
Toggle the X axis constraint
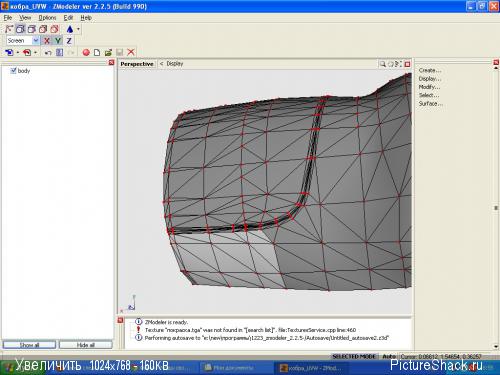47,41
